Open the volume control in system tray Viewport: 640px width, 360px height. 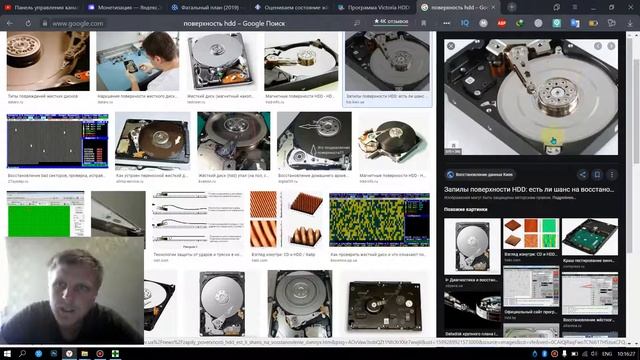click(x=594, y=354)
